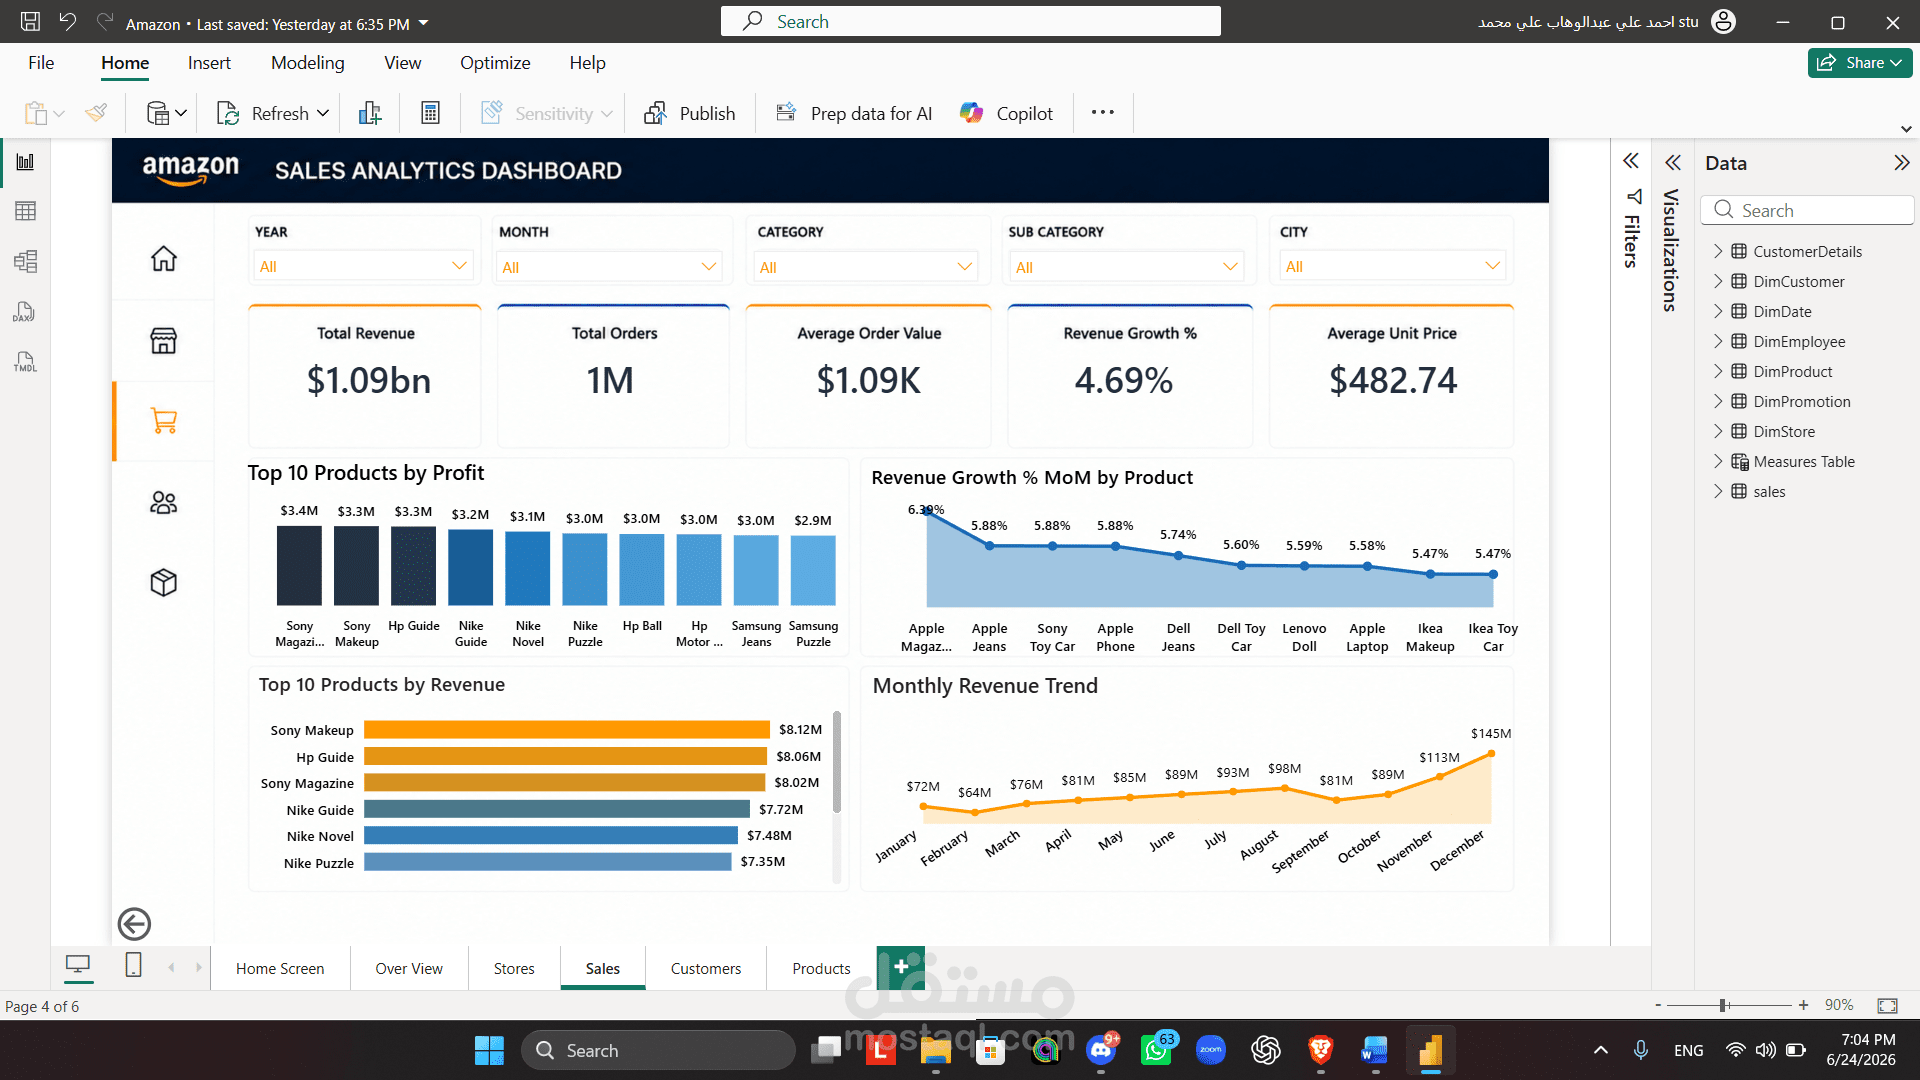Switch to desktop layout view

pos(78,965)
